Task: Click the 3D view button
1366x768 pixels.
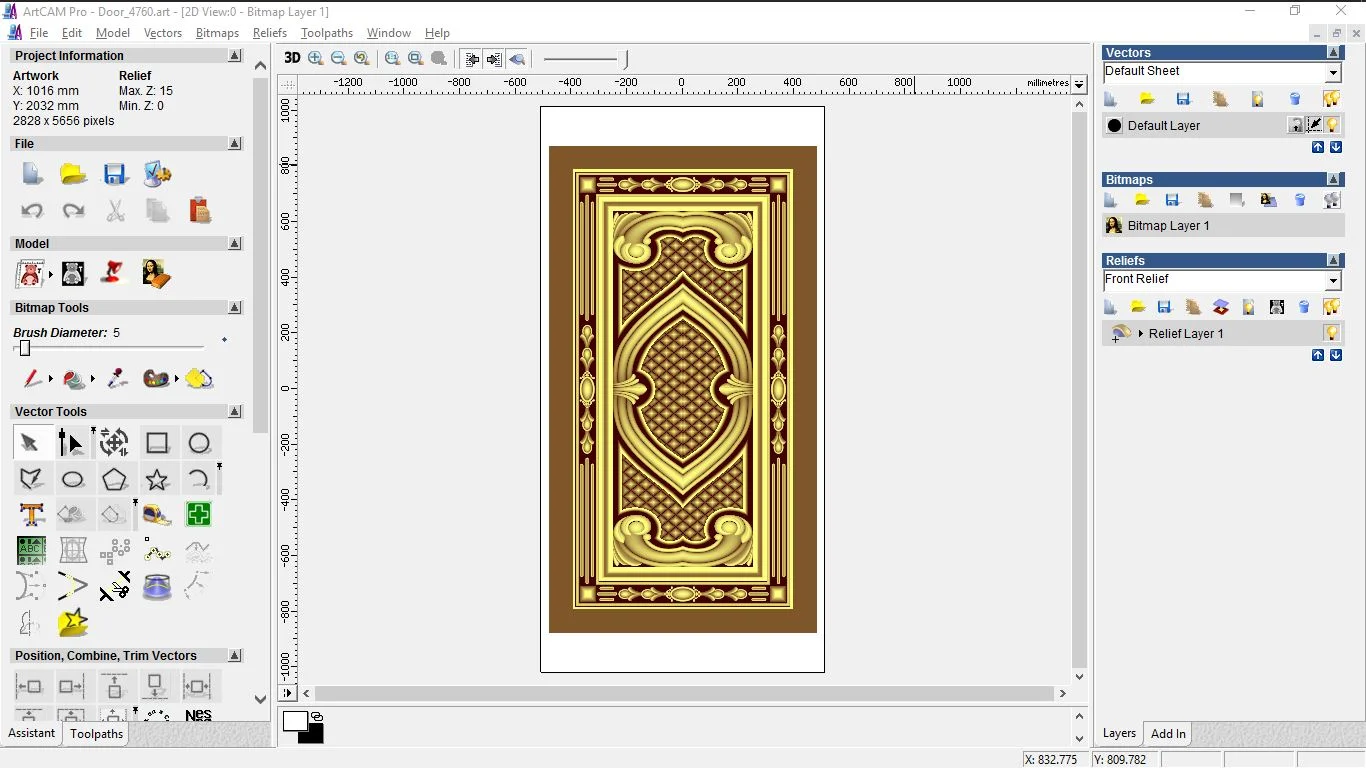Action: [292, 58]
